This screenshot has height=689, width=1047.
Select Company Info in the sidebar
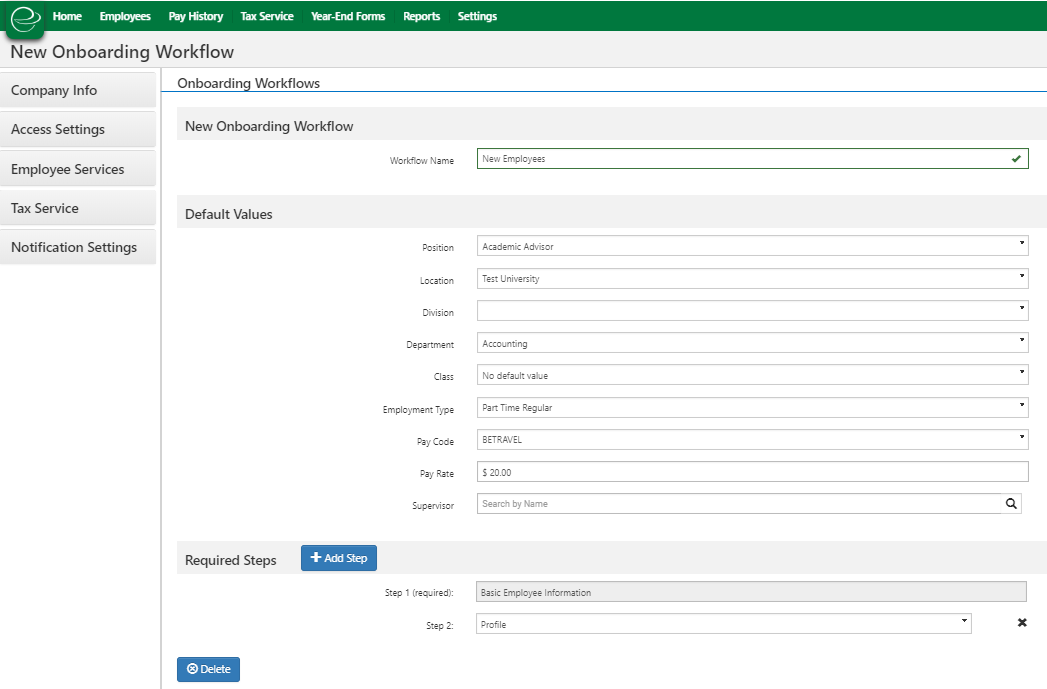click(78, 90)
